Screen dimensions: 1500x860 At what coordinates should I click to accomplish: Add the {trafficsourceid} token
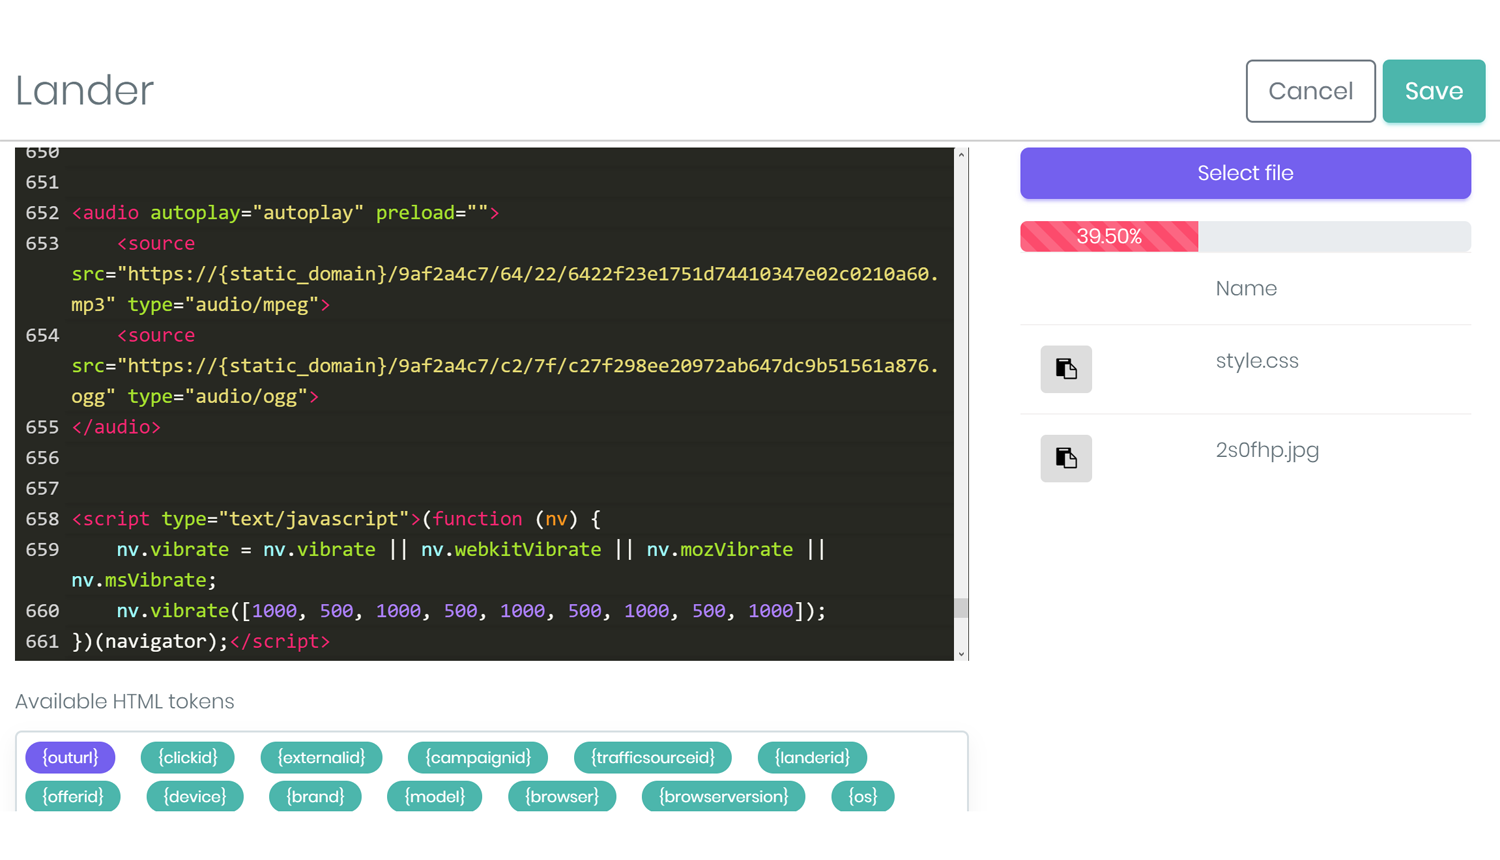[x=652, y=757]
